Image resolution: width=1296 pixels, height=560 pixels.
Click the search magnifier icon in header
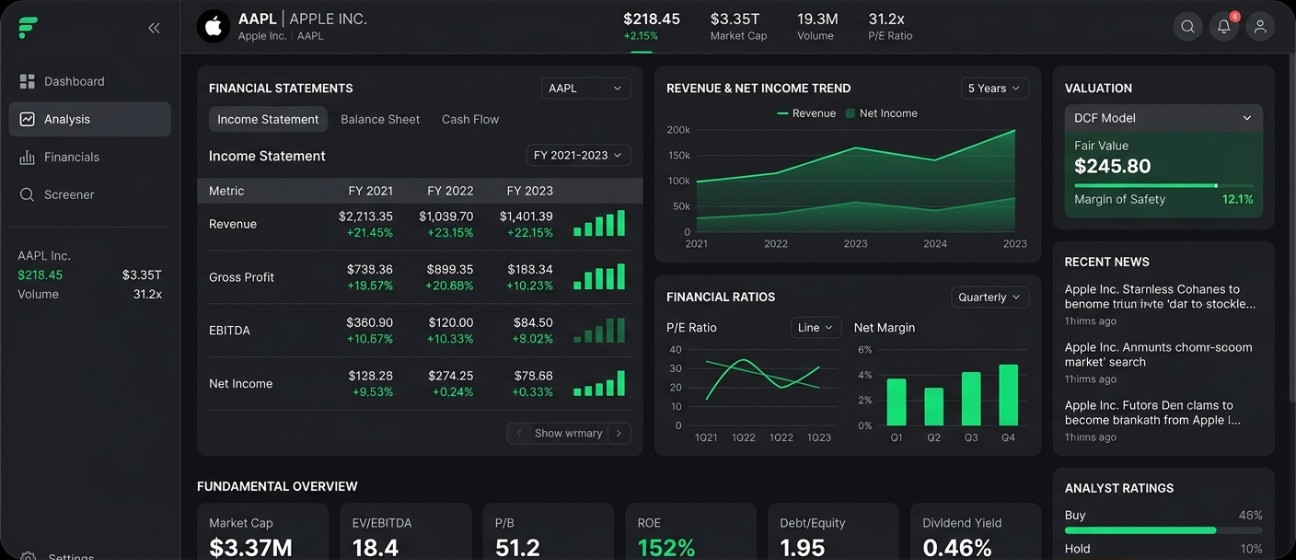(x=1187, y=27)
